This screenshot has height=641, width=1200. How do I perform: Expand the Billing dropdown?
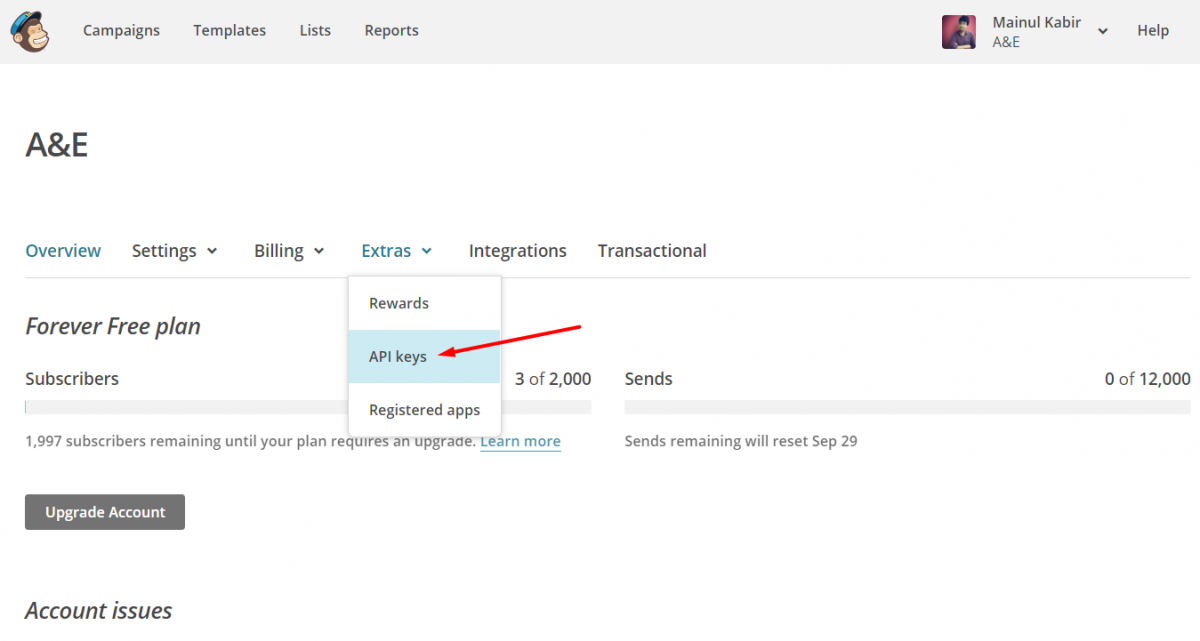[x=289, y=250]
